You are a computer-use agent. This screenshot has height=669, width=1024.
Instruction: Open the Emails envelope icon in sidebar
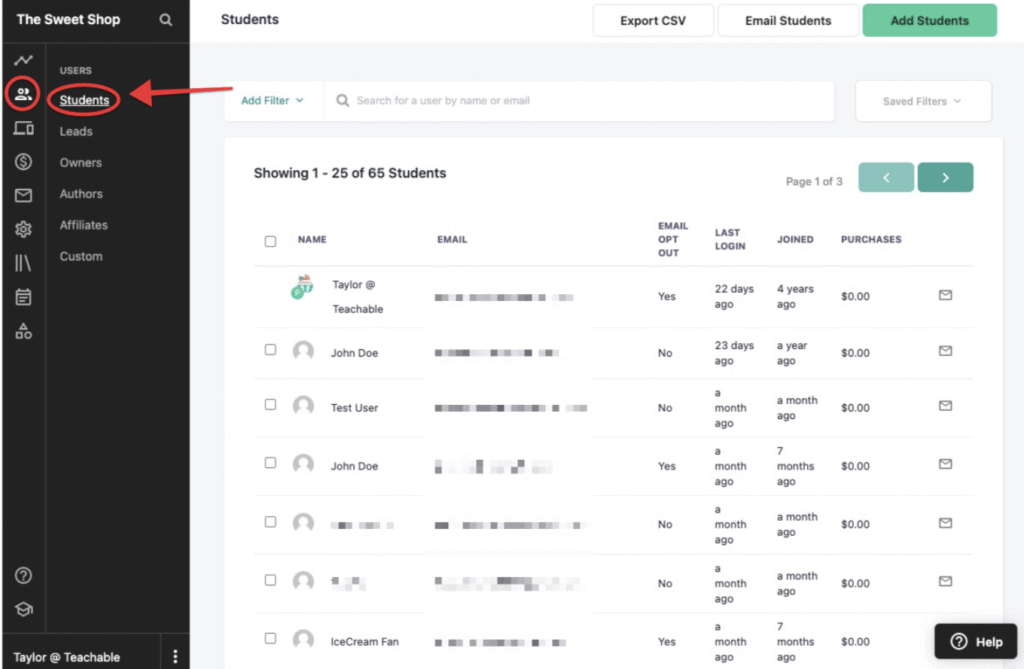click(x=24, y=195)
